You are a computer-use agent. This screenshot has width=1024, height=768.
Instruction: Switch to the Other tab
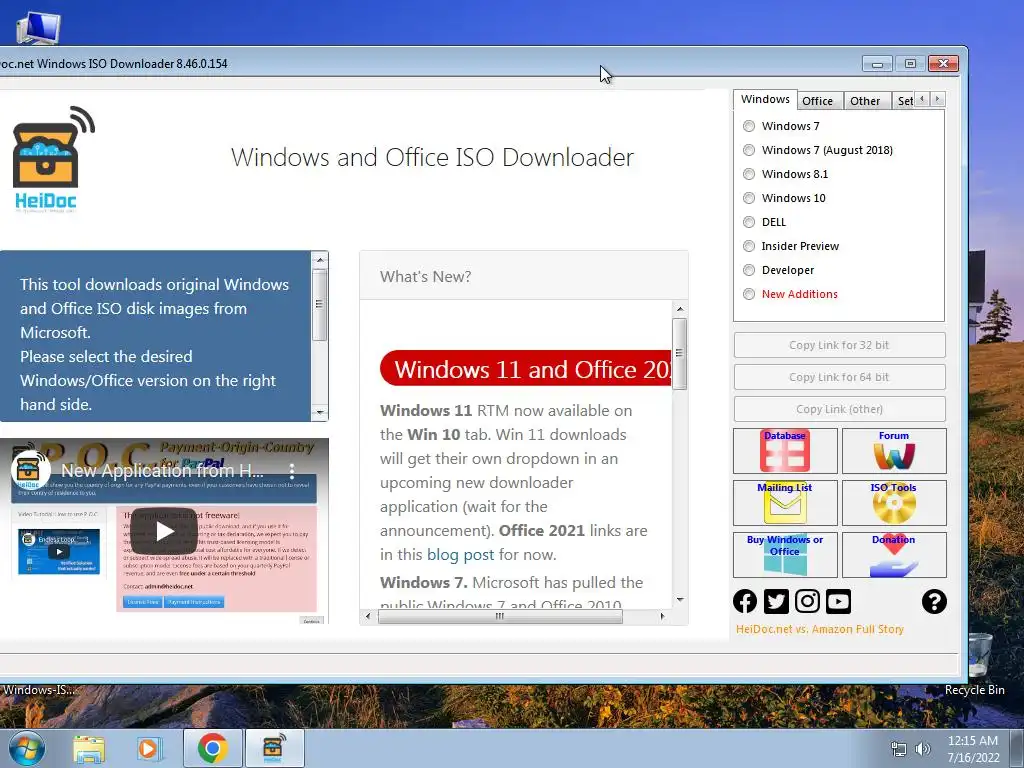pyautogui.click(x=865, y=101)
